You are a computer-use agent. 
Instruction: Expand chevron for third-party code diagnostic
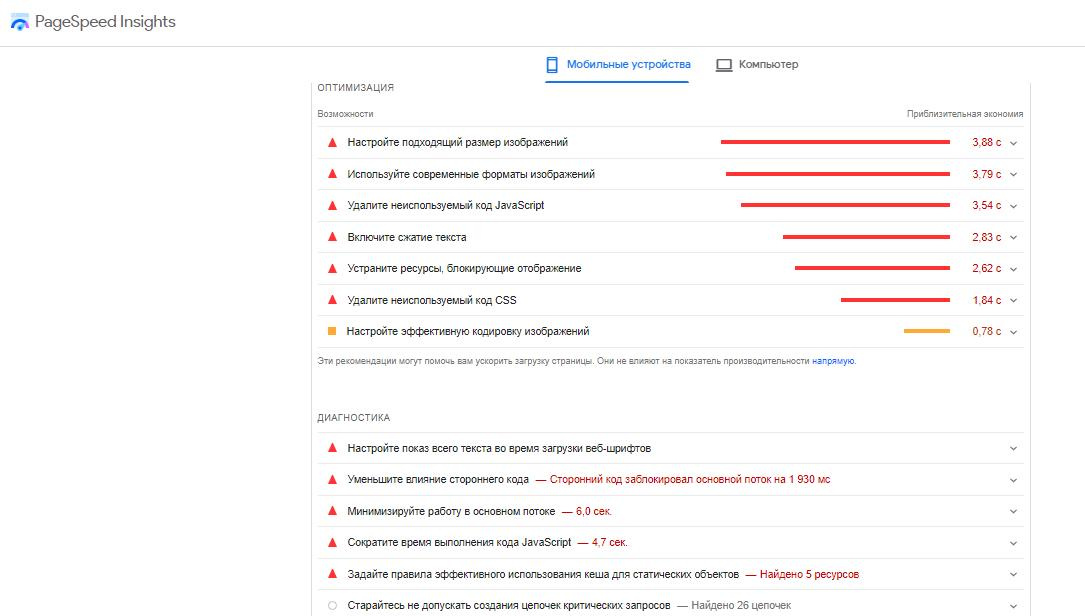(1013, 480)
